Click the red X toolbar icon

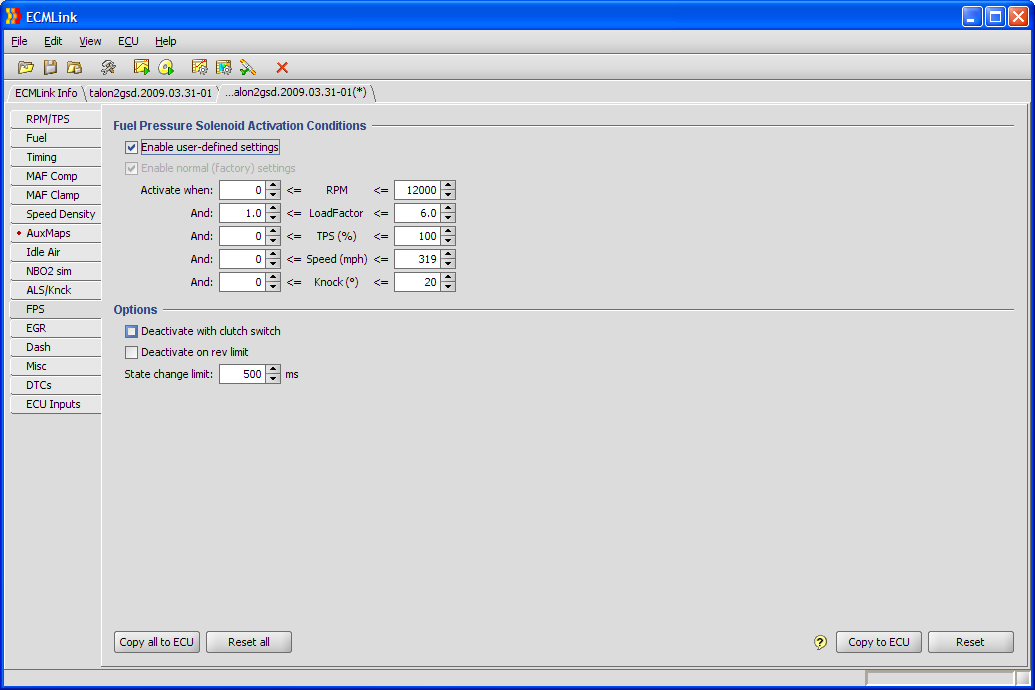[x=282, y=67]
